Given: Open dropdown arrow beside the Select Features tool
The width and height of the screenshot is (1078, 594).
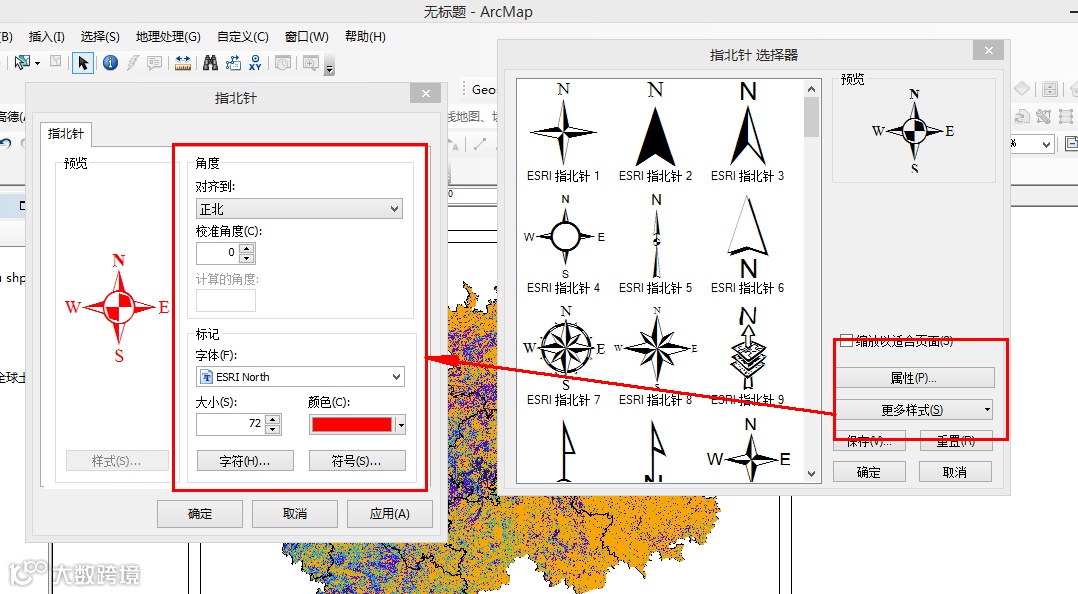Looking at the screenshot, I should [x=37, y=63].
